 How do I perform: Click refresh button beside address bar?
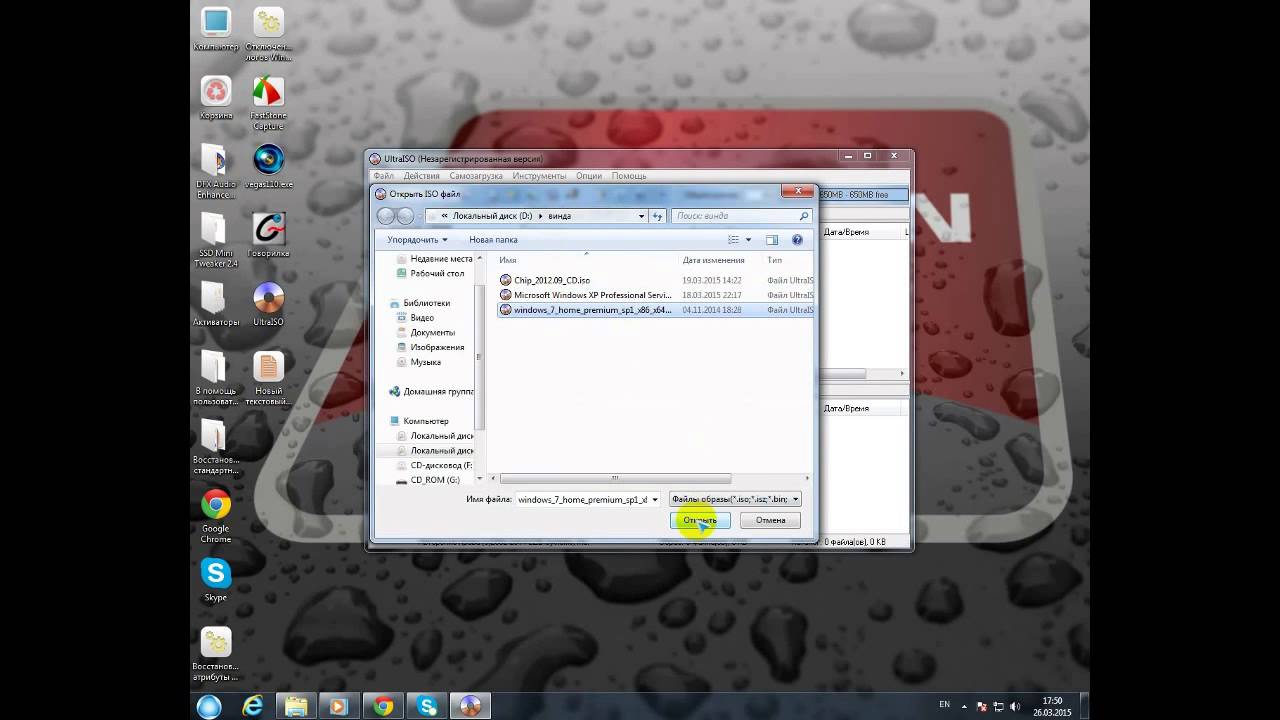(x=657, y=216)
